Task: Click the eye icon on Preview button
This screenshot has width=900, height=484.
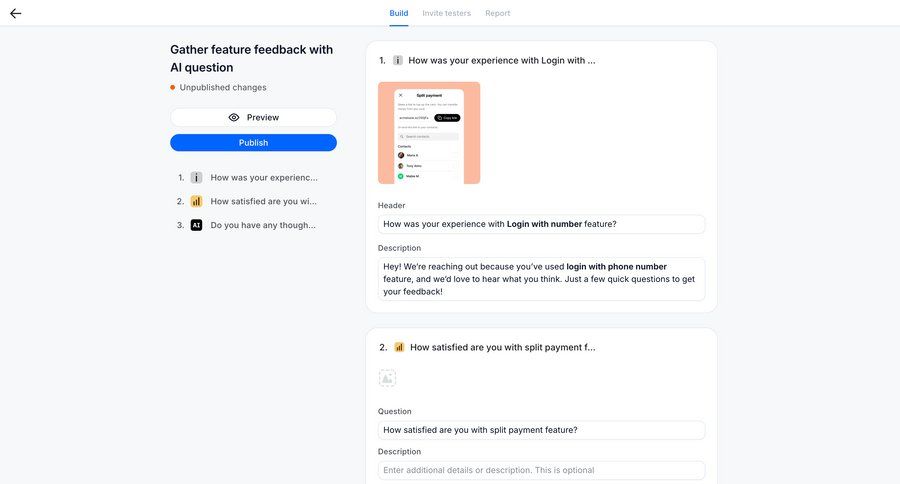Action: click(234, 117)
